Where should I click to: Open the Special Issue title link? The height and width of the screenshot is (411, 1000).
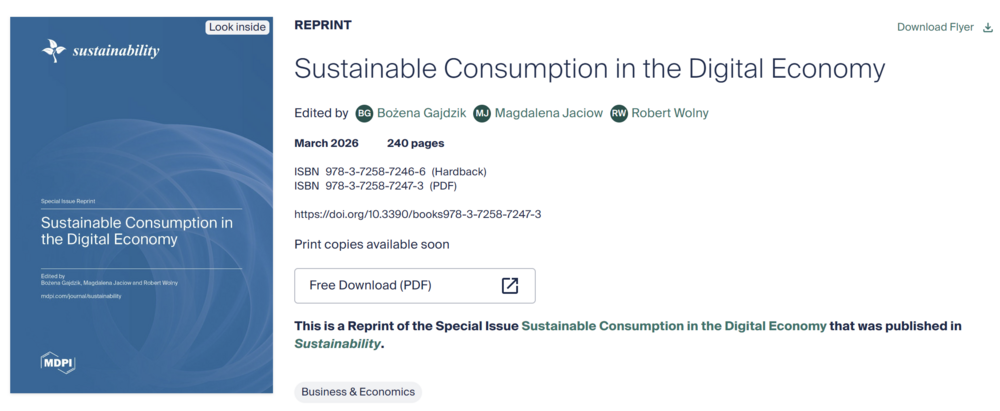point(674,326)
